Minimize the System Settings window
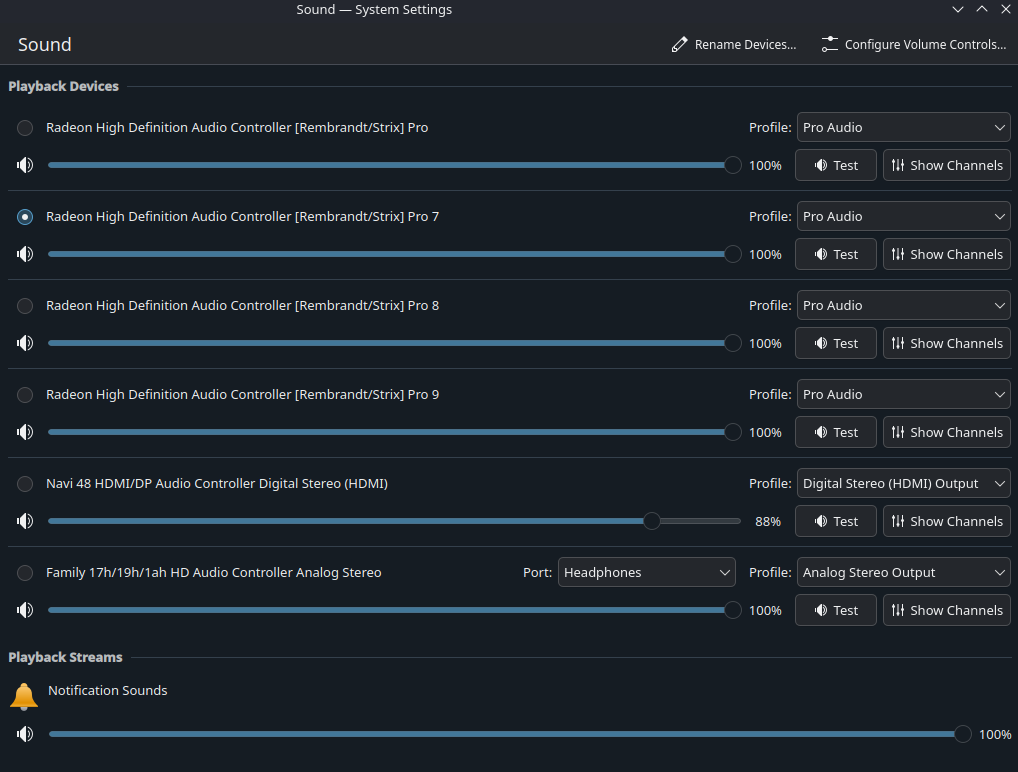 958,9
